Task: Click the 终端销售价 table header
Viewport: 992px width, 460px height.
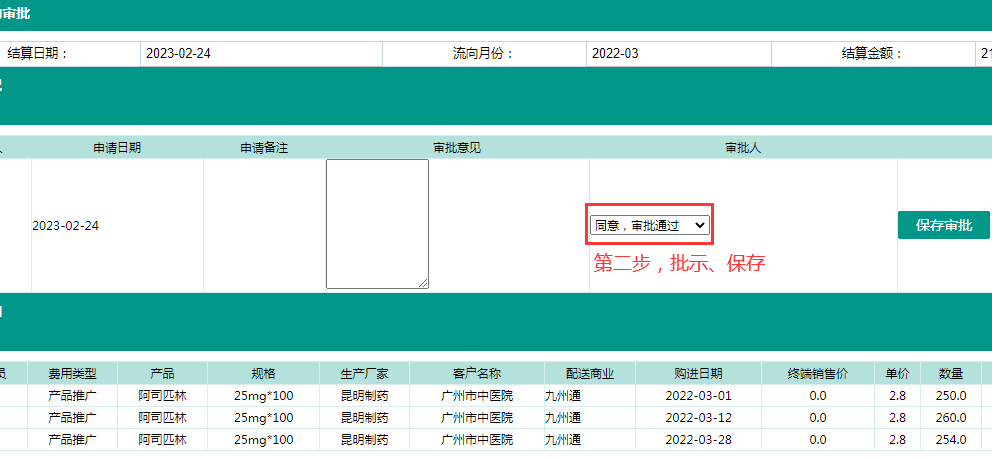Action: click(818, 374)
